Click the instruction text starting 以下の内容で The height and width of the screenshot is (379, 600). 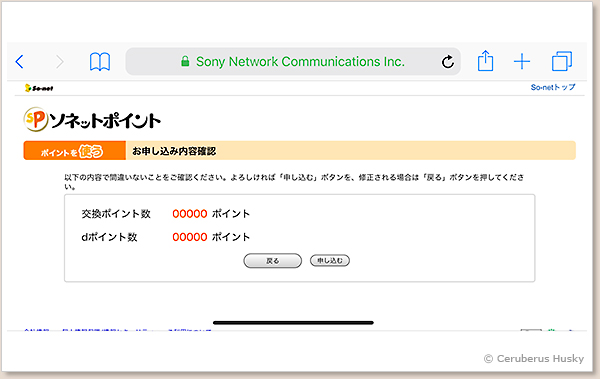pos(294,182)
